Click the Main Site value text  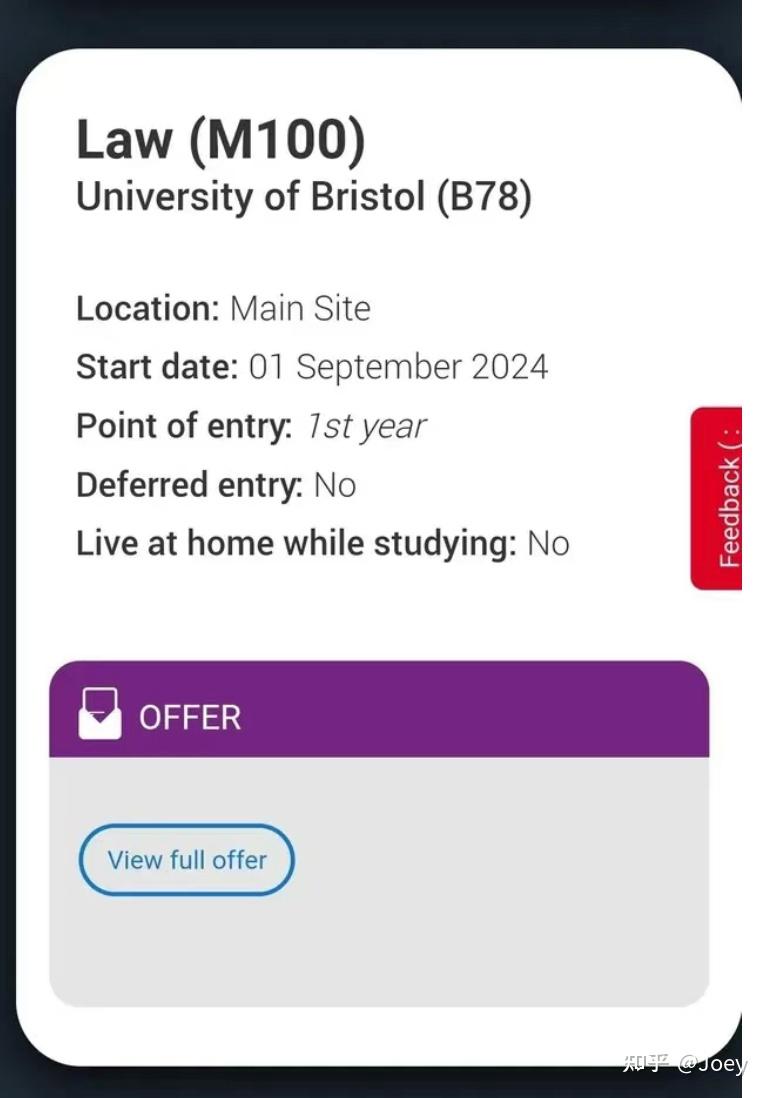[x=300, y=308]
